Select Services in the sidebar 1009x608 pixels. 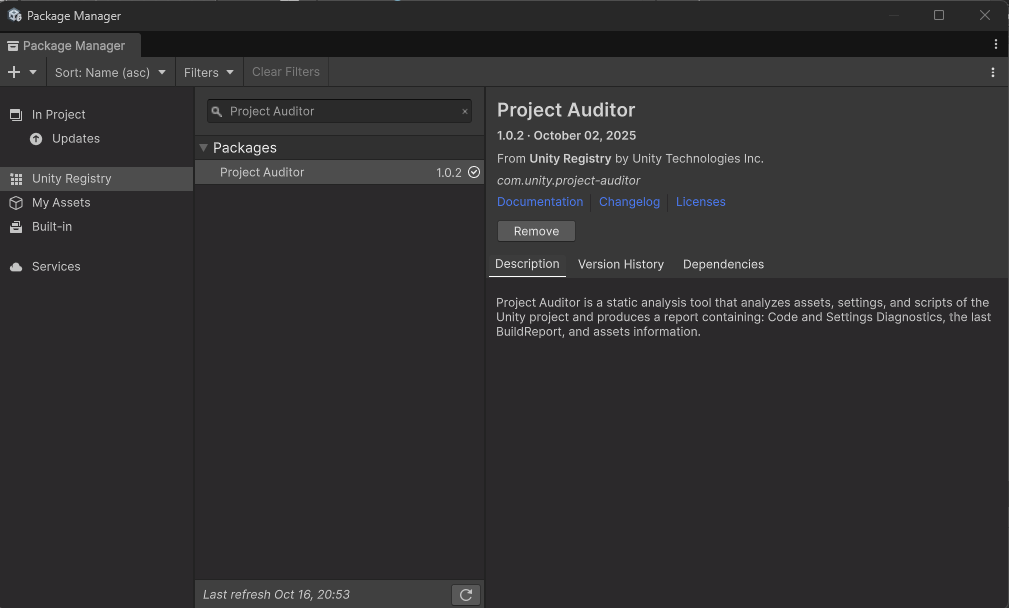[x=97, y=266]
